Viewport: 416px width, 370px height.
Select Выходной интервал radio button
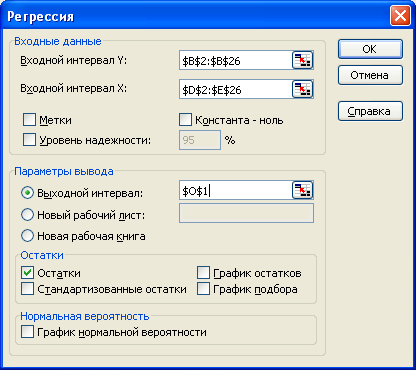pos(27,193)
